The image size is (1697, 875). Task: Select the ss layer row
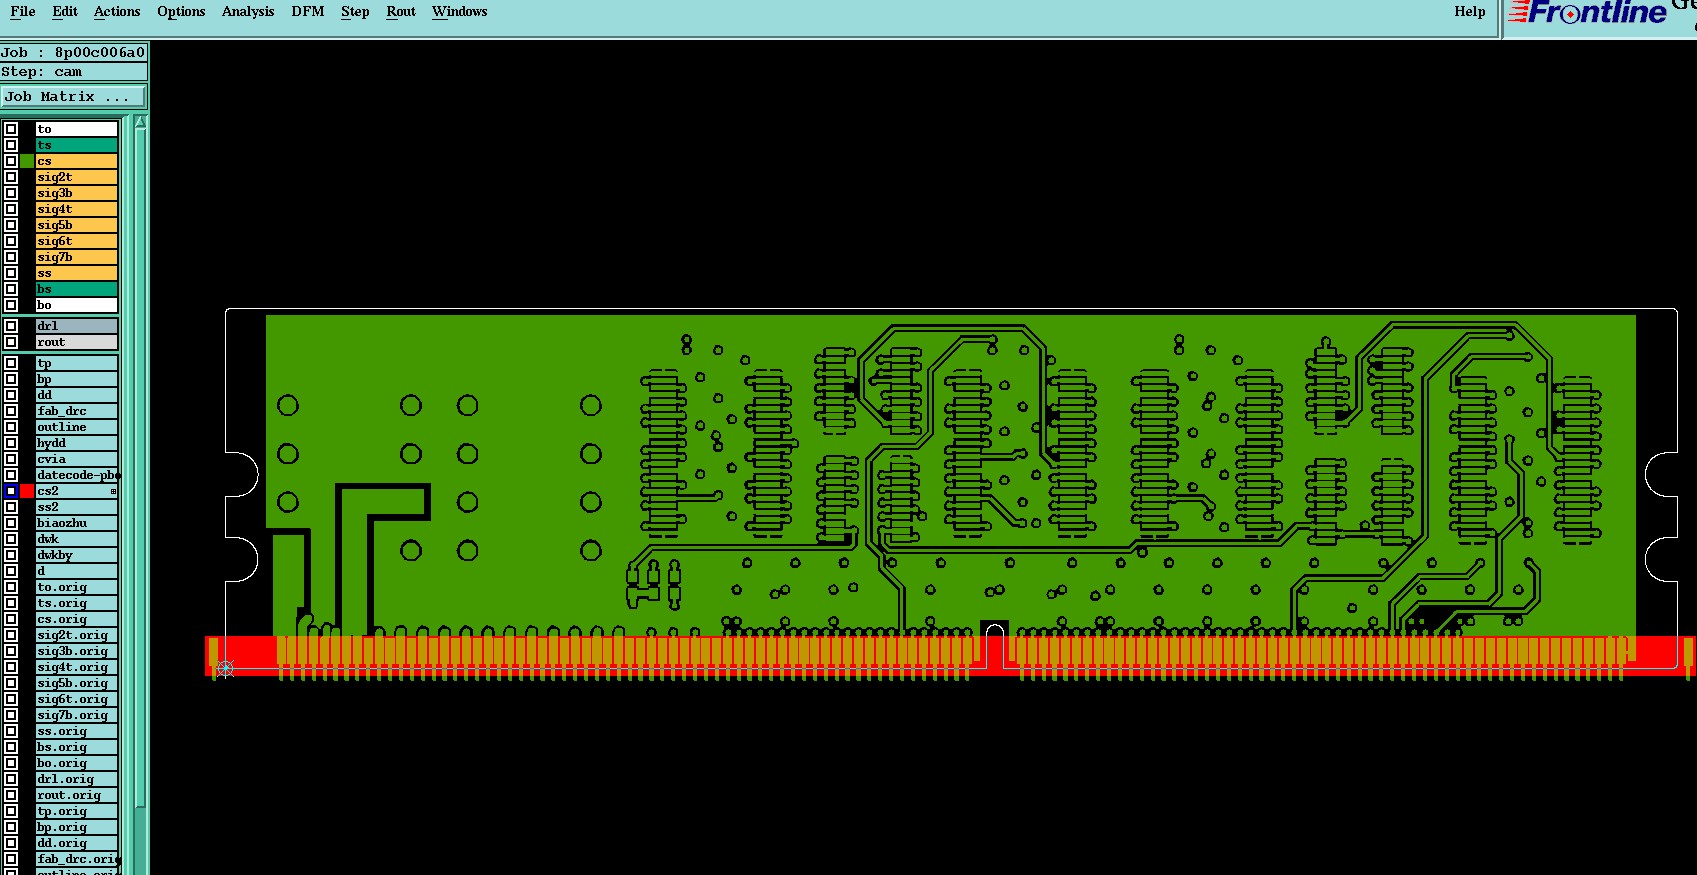click(x=77, y=273)
